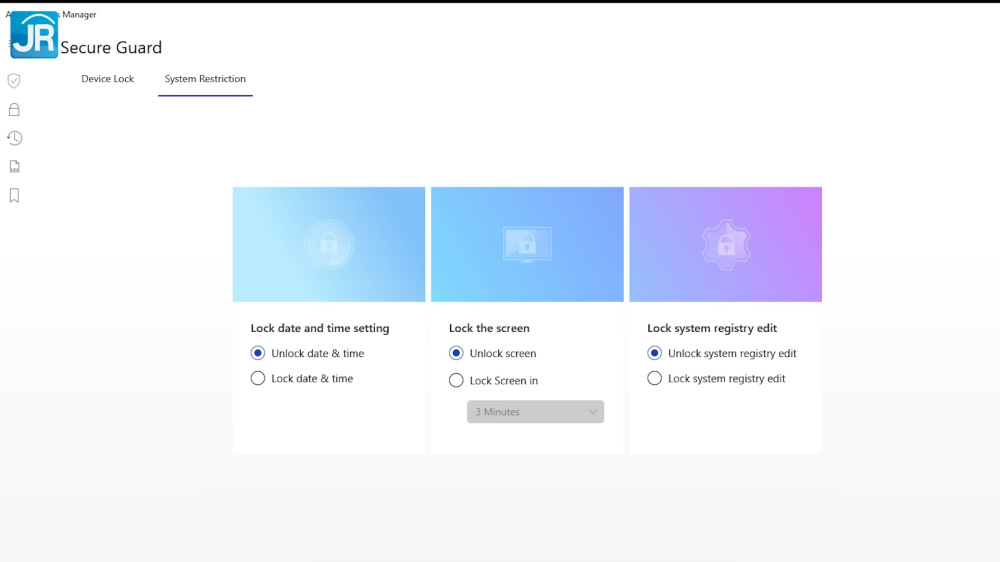Enable the Lock Screen in option
The image size is (1000, 562).
456,380
